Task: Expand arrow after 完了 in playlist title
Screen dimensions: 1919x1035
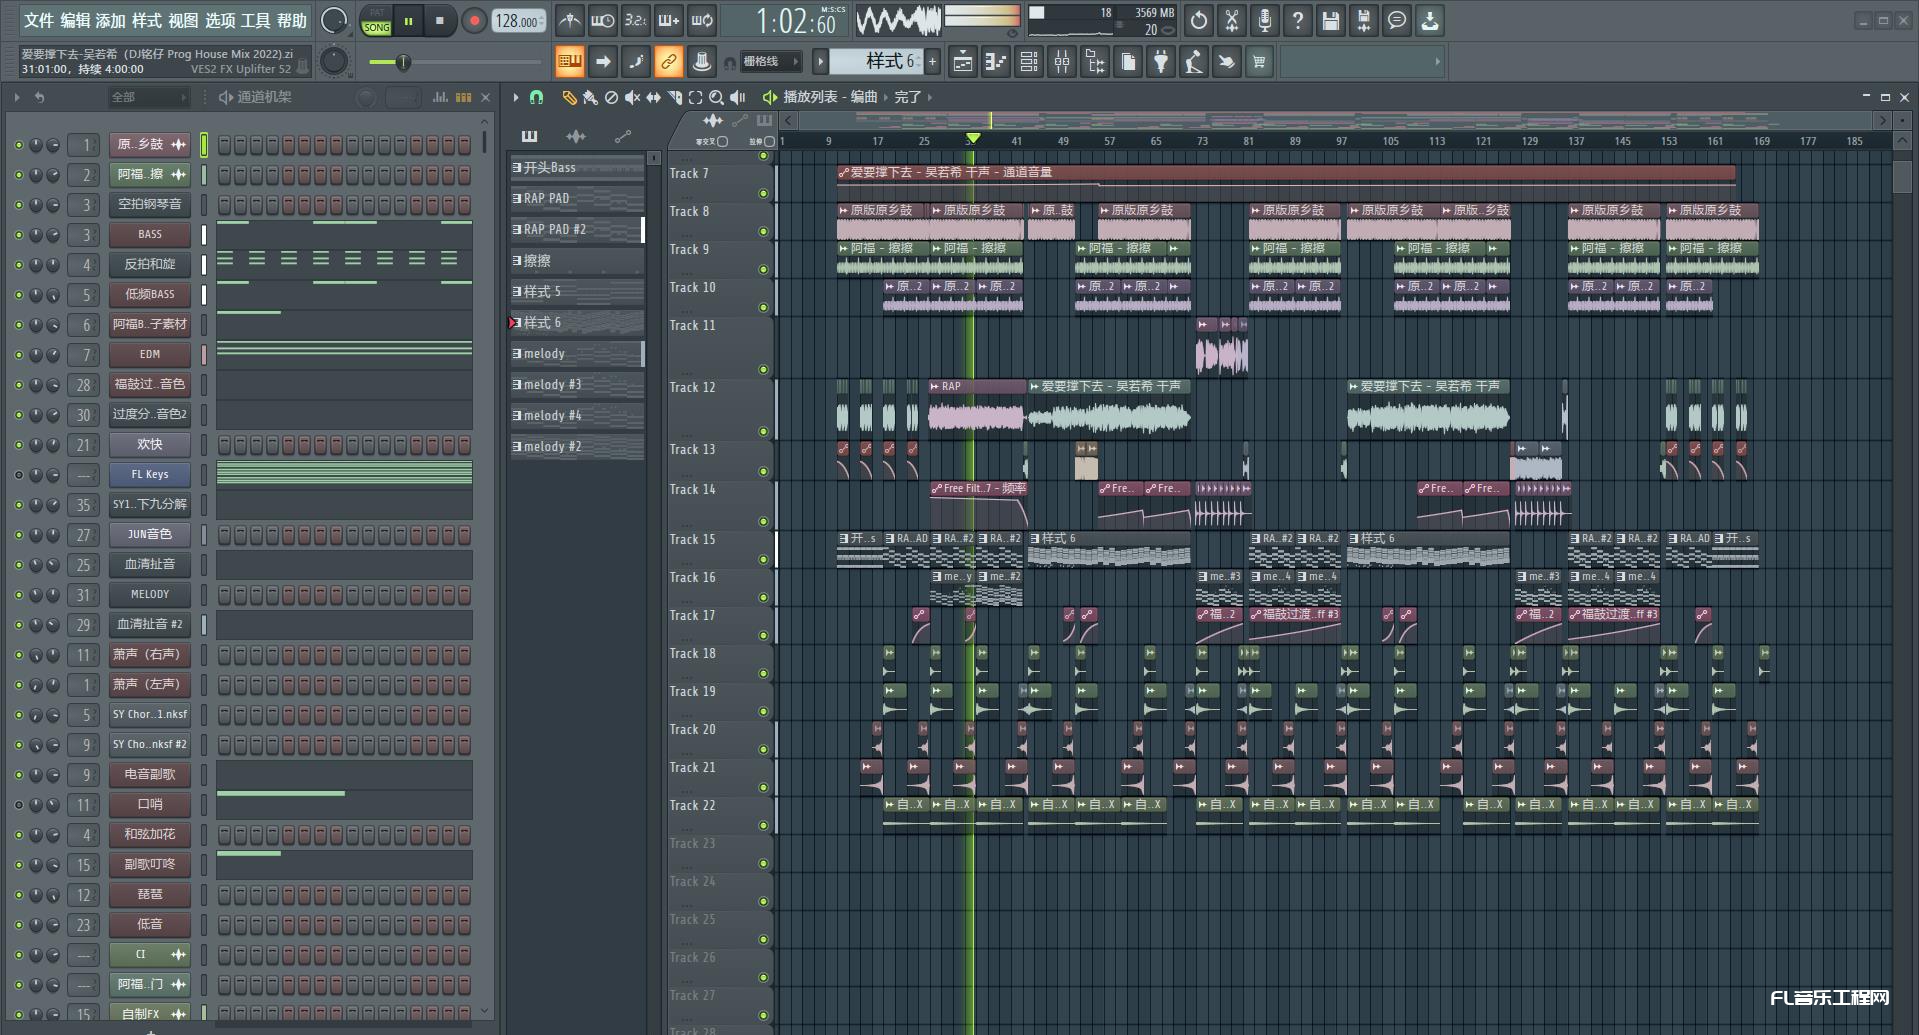Action: pos(930,97)
